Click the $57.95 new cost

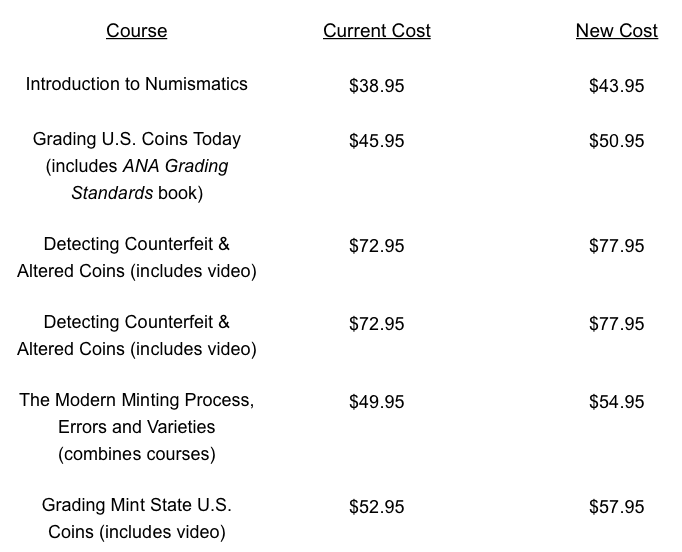pyautogui.click(x=617, y=507)
